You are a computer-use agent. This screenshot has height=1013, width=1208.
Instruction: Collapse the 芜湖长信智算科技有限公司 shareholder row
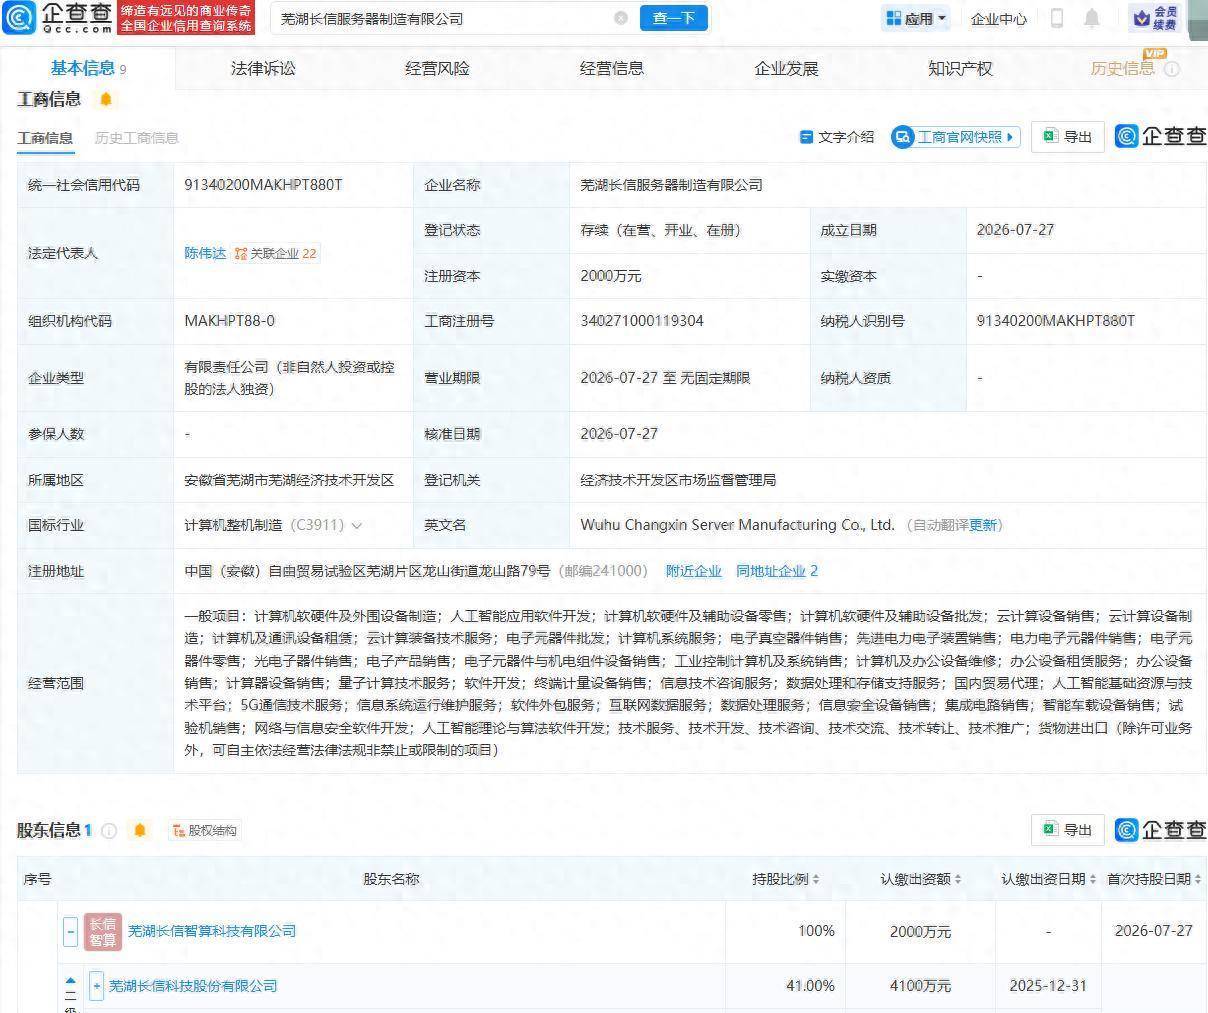tap(70, 932)
